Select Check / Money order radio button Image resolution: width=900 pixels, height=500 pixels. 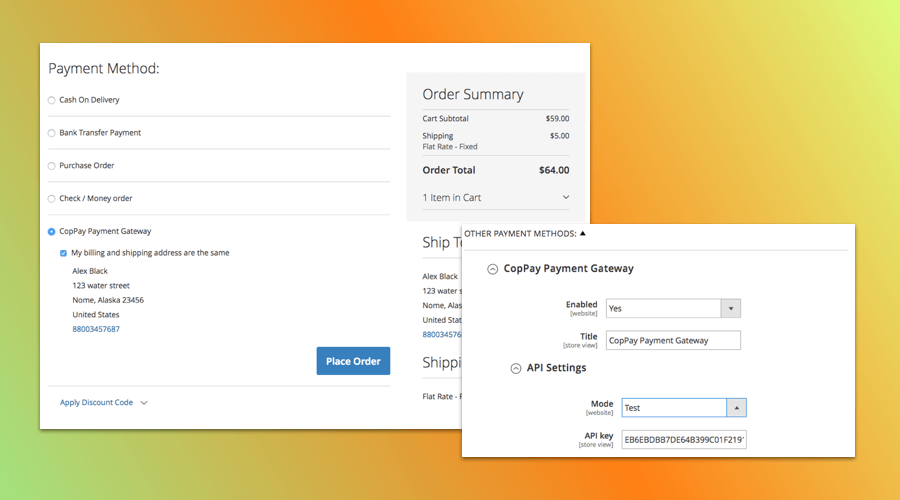click(52, 199)
